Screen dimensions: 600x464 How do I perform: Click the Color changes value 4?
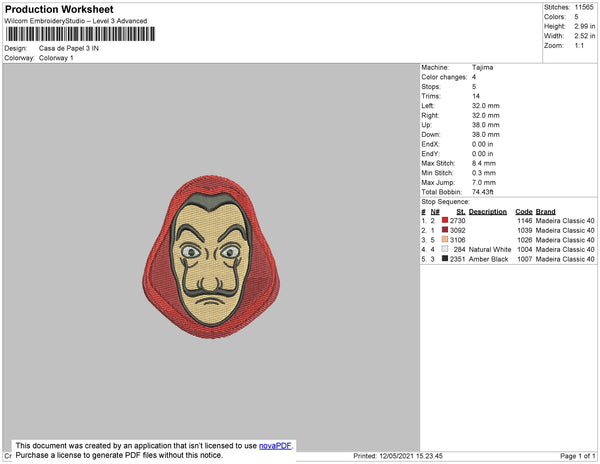(474, 77)
